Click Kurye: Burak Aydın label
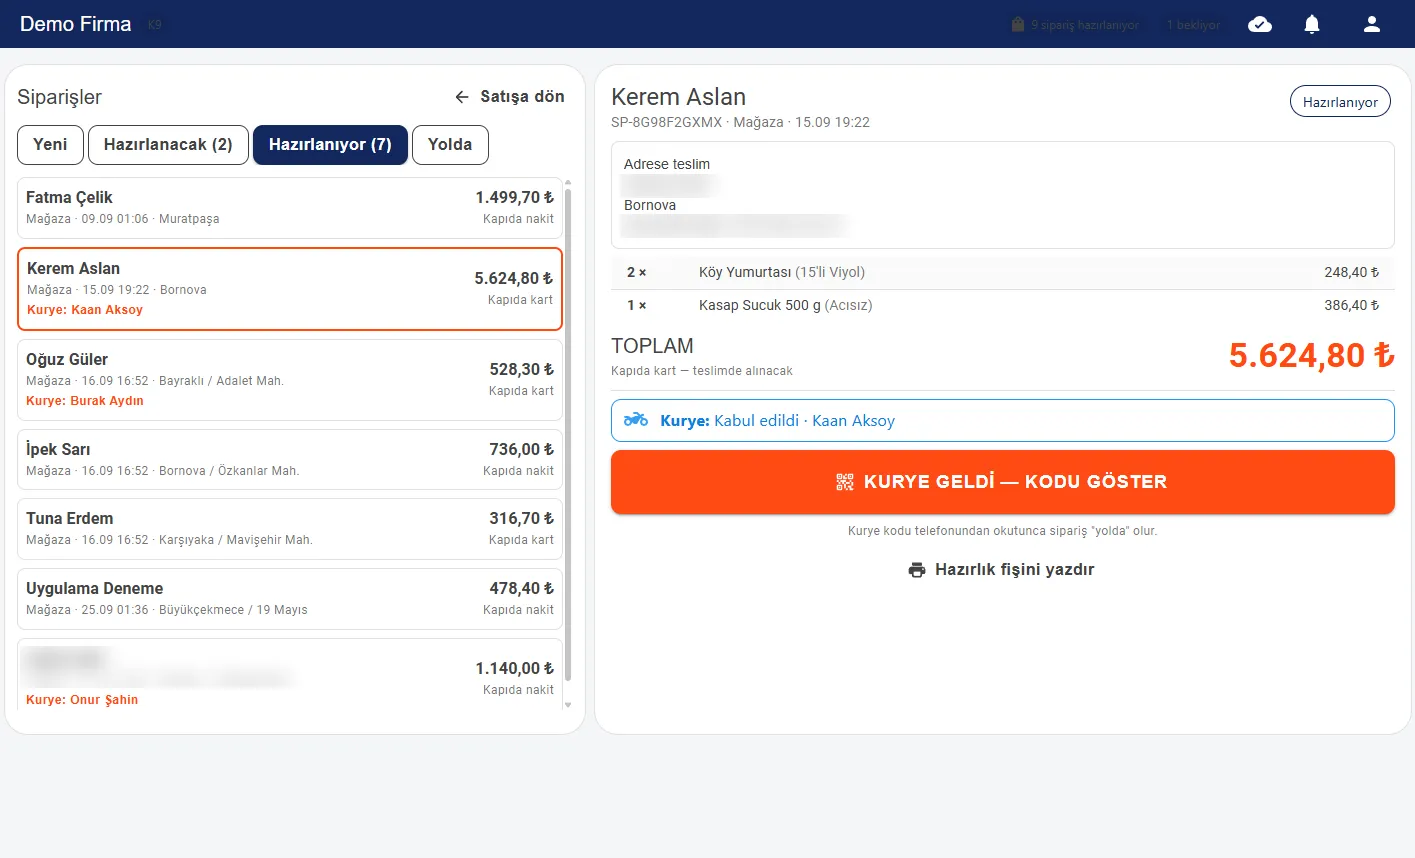This screenshot has height=858, width=1415. point(85,401)
